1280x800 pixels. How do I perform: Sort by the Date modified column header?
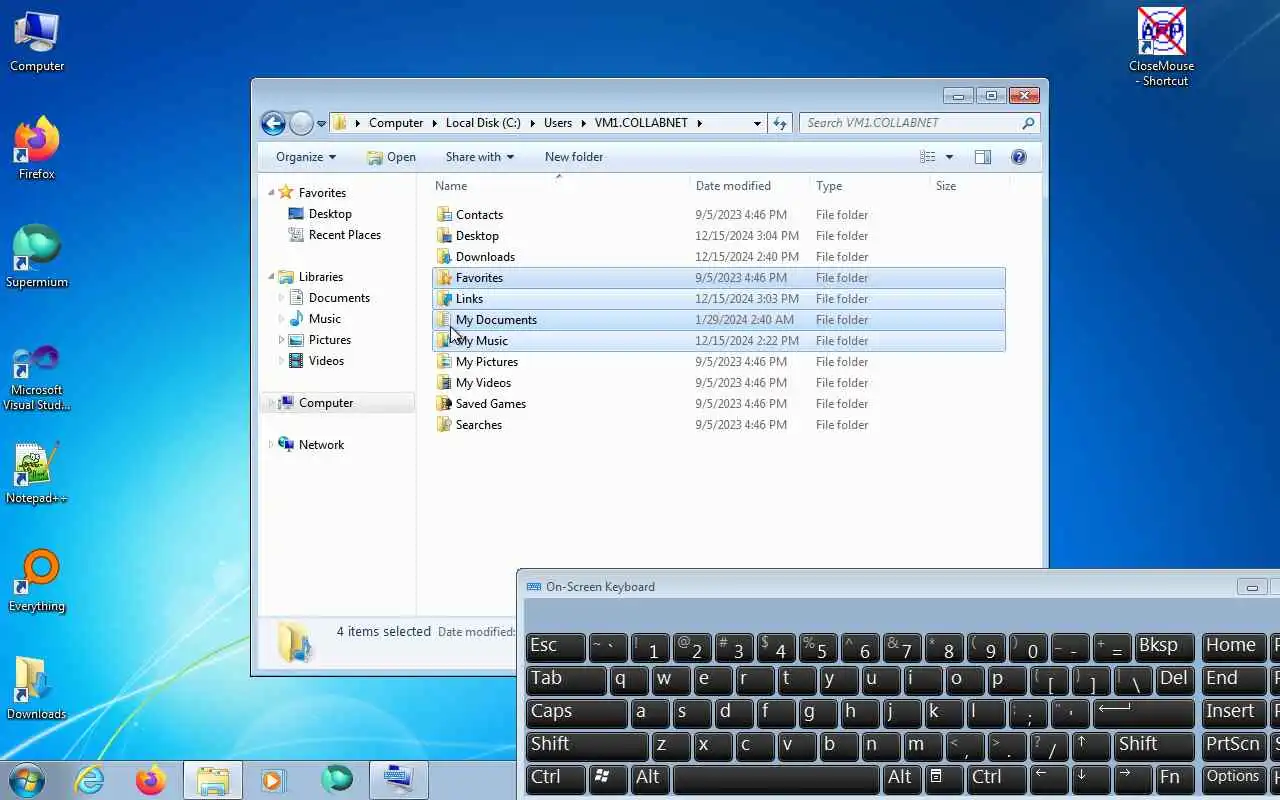[749, 186]
